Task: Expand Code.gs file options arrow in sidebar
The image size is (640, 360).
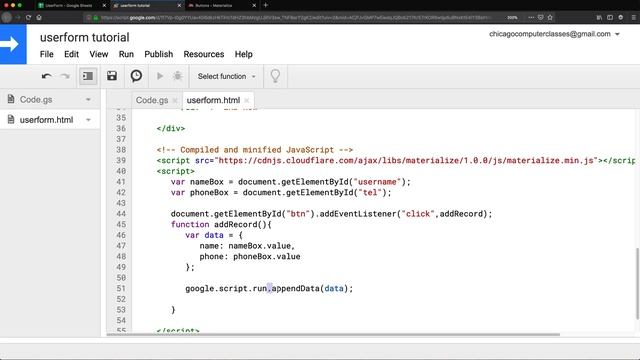Action: coord(88,100)
